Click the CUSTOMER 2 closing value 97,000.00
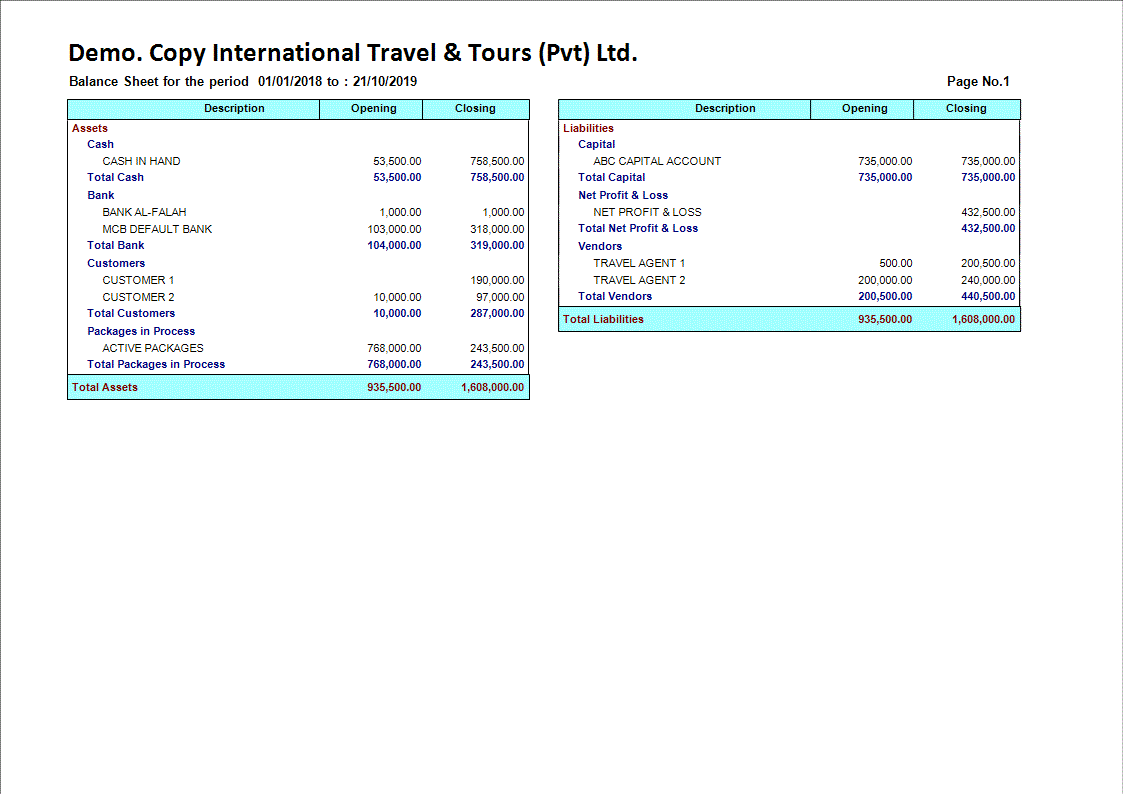Viewport: 1123px width, 794px height. (x=500, y=297)
